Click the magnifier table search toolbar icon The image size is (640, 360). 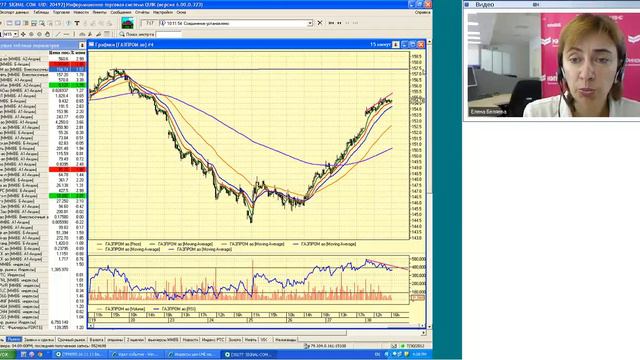pos(42,23)
